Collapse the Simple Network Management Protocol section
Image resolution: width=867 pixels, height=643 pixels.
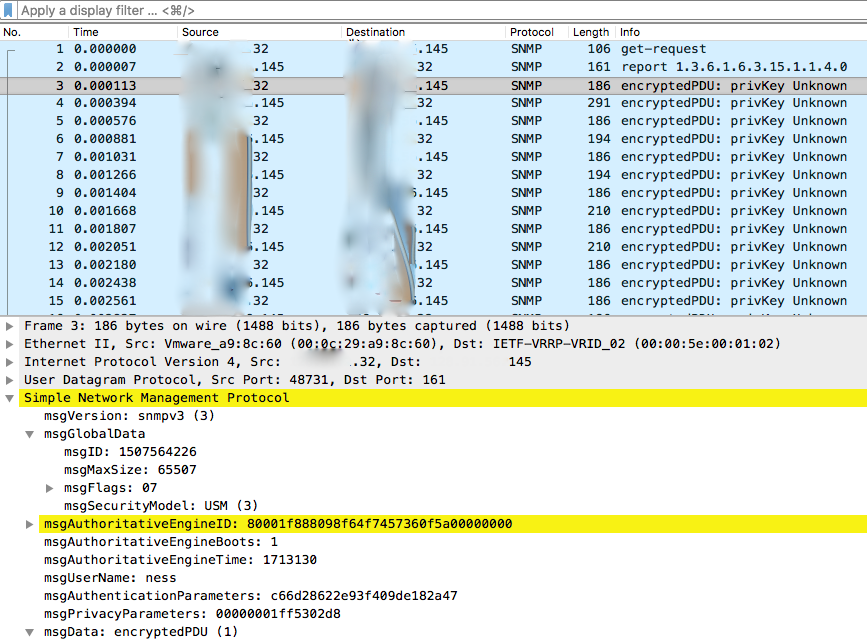[8, 398]
